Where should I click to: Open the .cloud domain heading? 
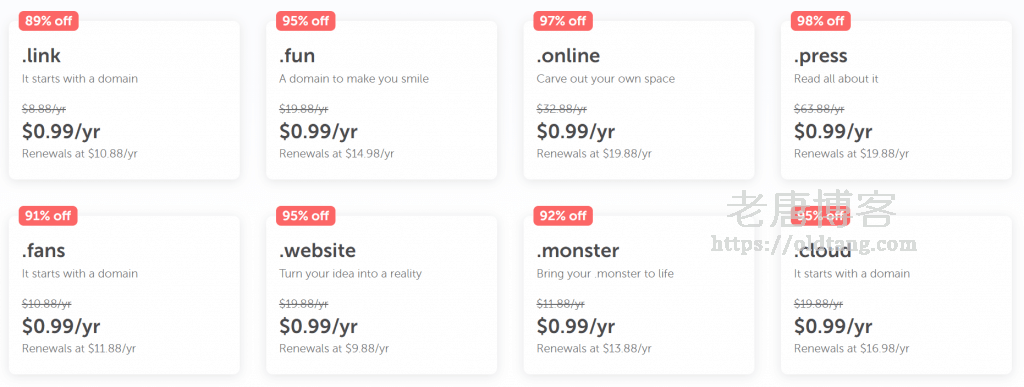coord(820,251)
